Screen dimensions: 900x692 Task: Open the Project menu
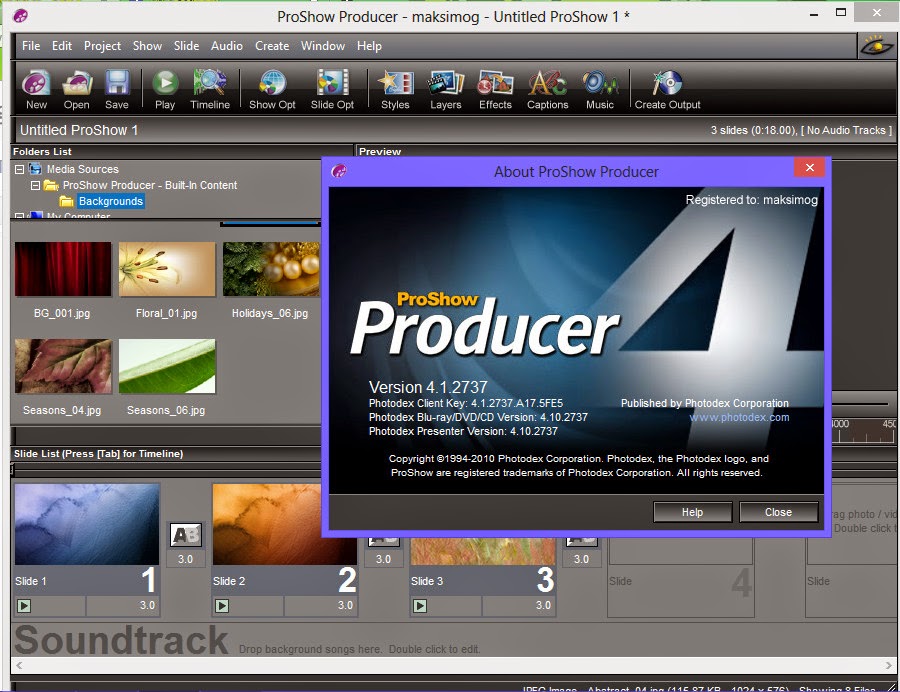click(x=102, y=46)
